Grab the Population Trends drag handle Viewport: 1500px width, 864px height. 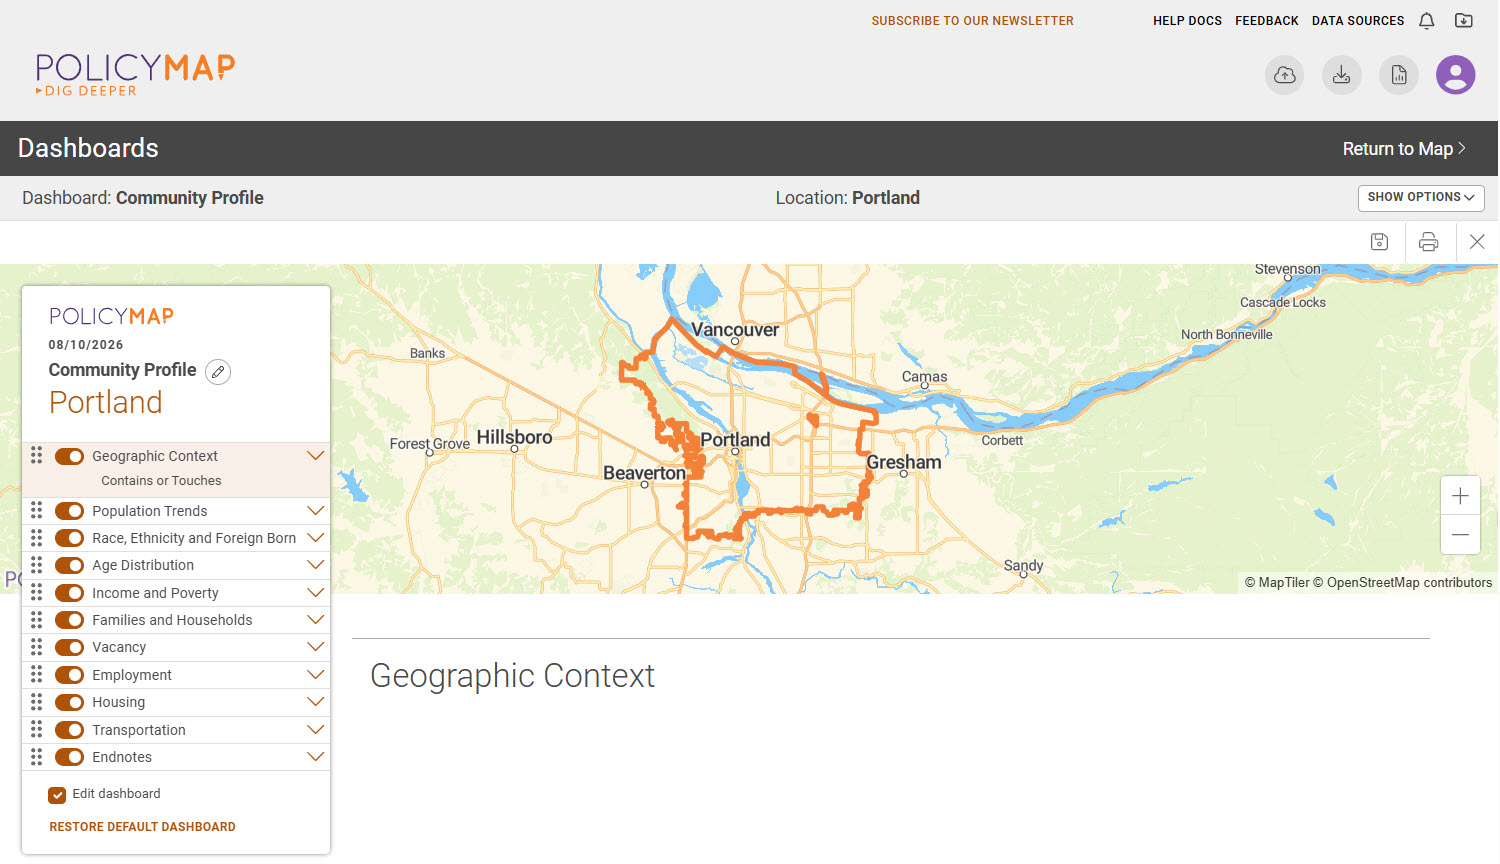coord(37,511)
